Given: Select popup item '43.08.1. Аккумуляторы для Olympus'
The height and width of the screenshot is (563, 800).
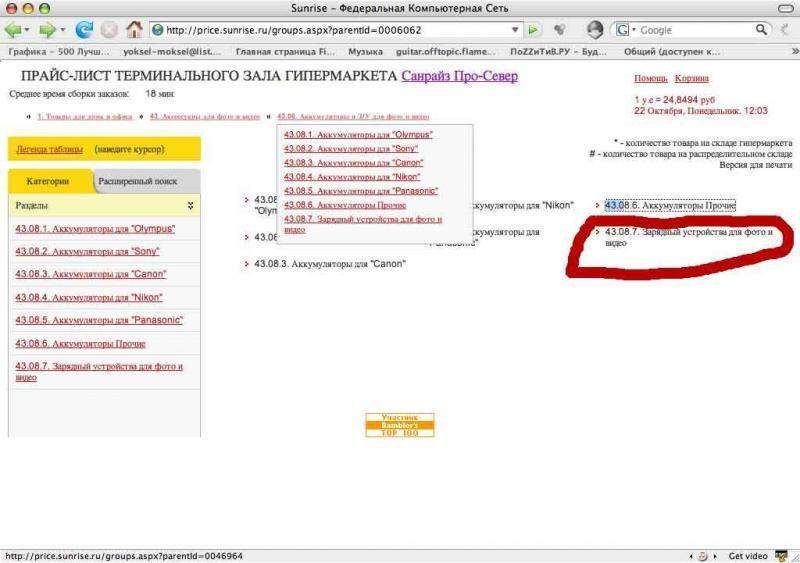Looking at the screenshot, I should [358, 135].
